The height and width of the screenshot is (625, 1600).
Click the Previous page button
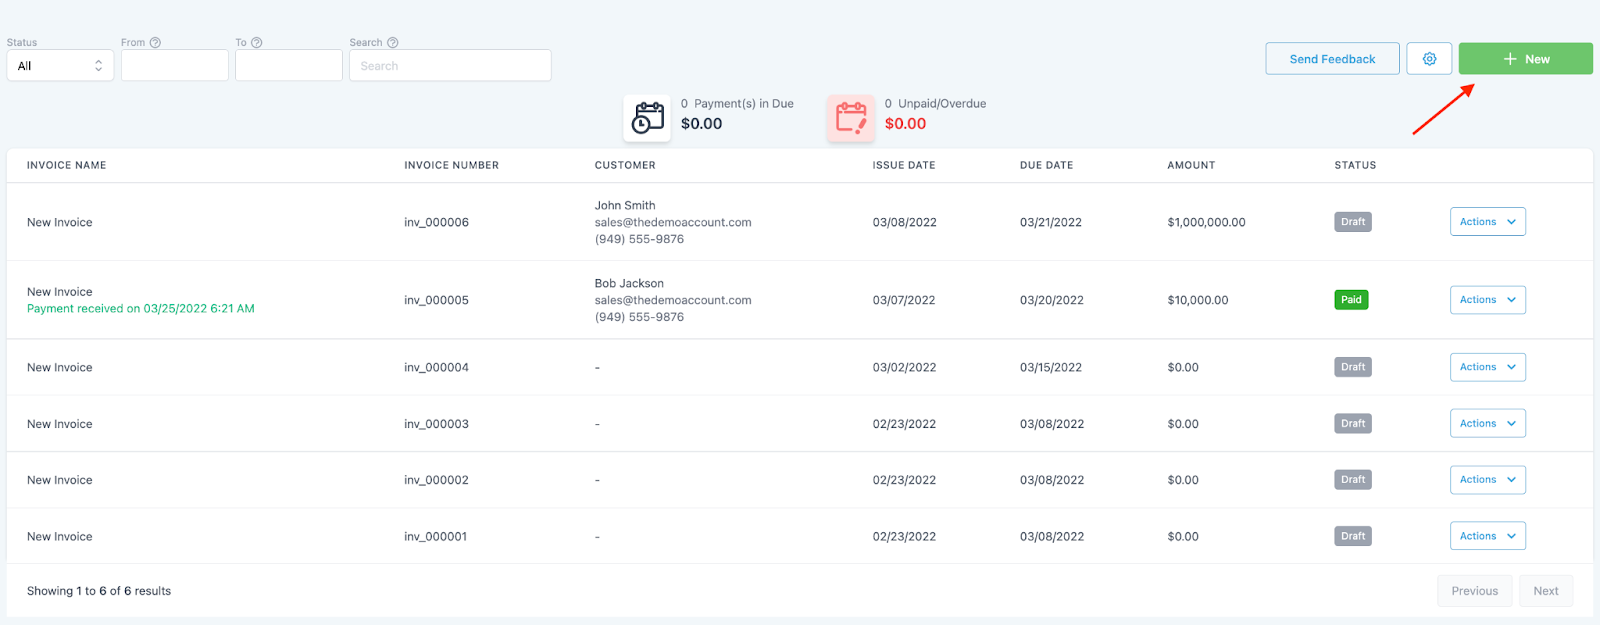1474,591
